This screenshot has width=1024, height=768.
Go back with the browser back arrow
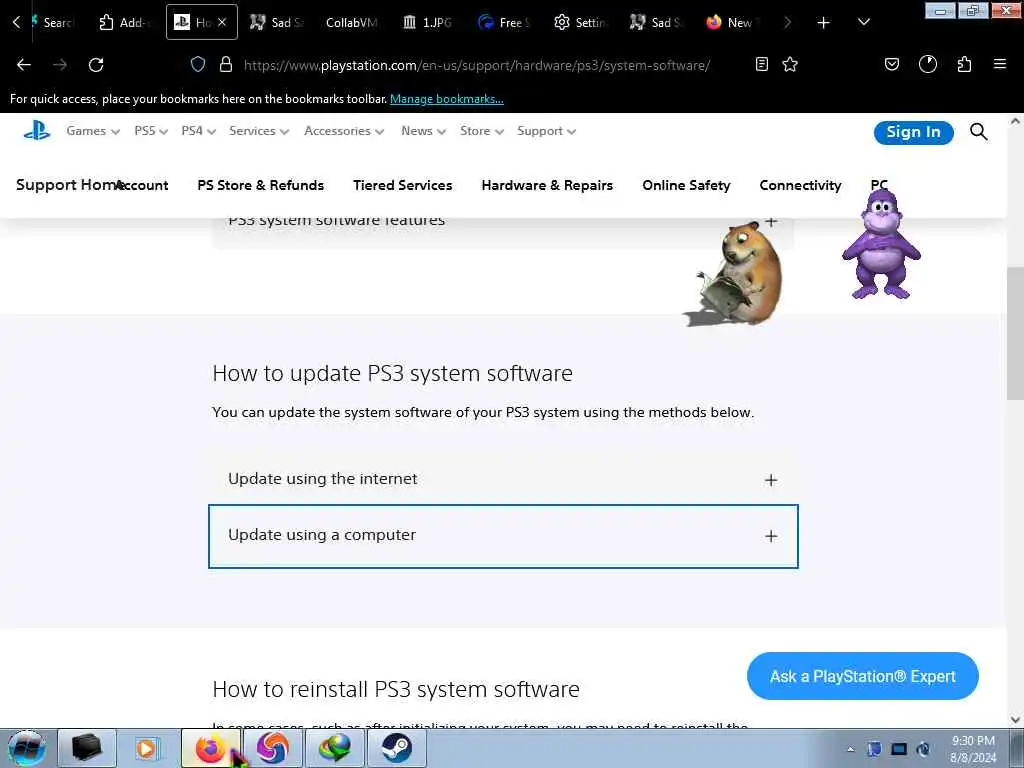(x=24, y=65)
